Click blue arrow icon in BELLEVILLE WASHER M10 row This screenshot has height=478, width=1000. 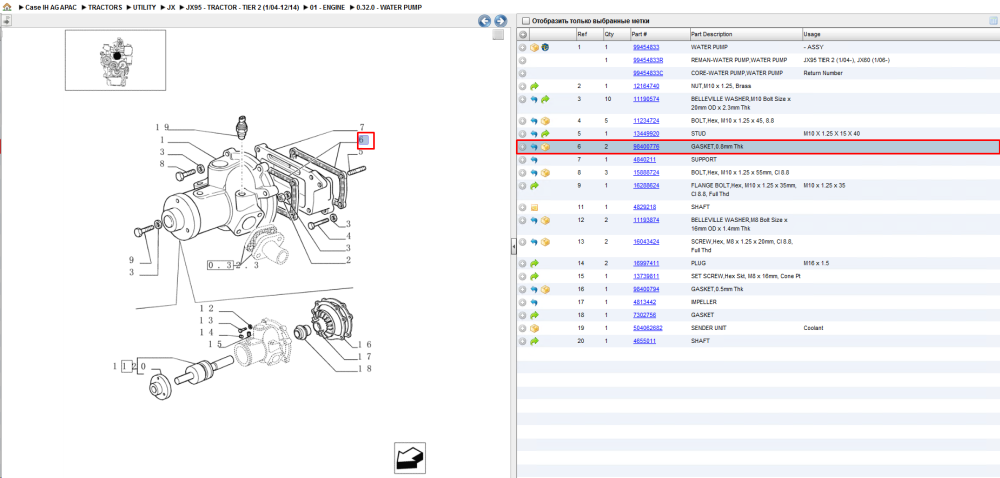534,99
